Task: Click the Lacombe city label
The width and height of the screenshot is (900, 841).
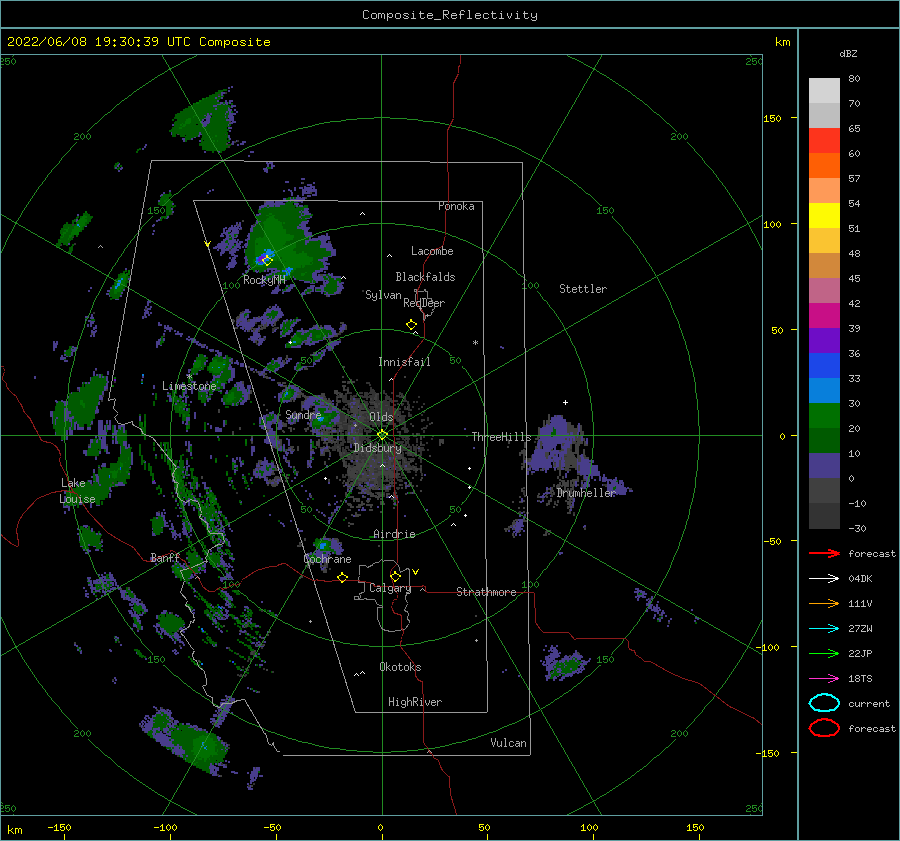Action: pos(432,251)
